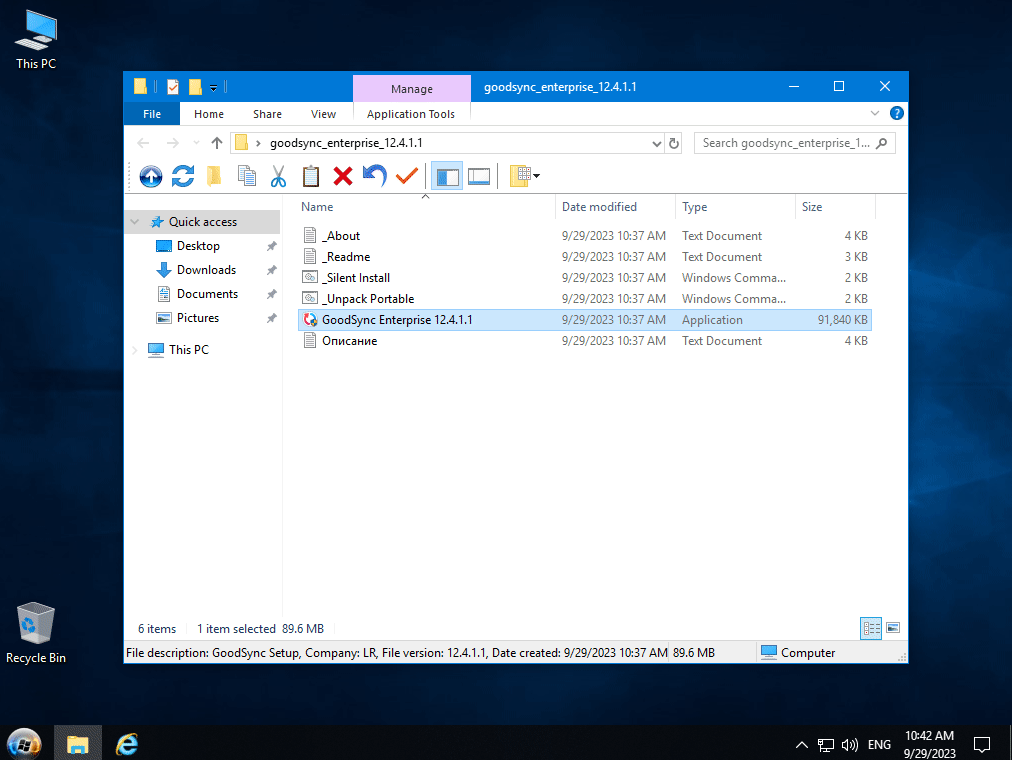1012x760 pixels.
Task: Open the Help question mark icon
Action: [896, 114]
